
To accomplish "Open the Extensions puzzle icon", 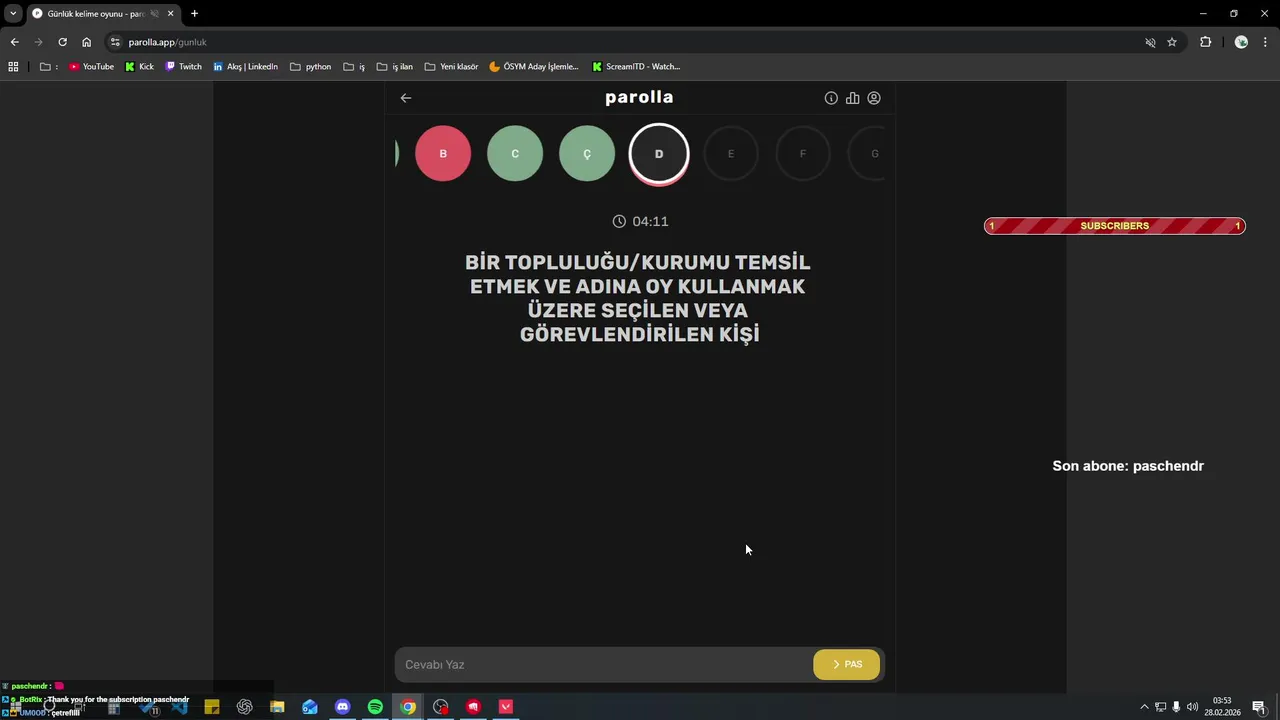I will coord(1205,42).
